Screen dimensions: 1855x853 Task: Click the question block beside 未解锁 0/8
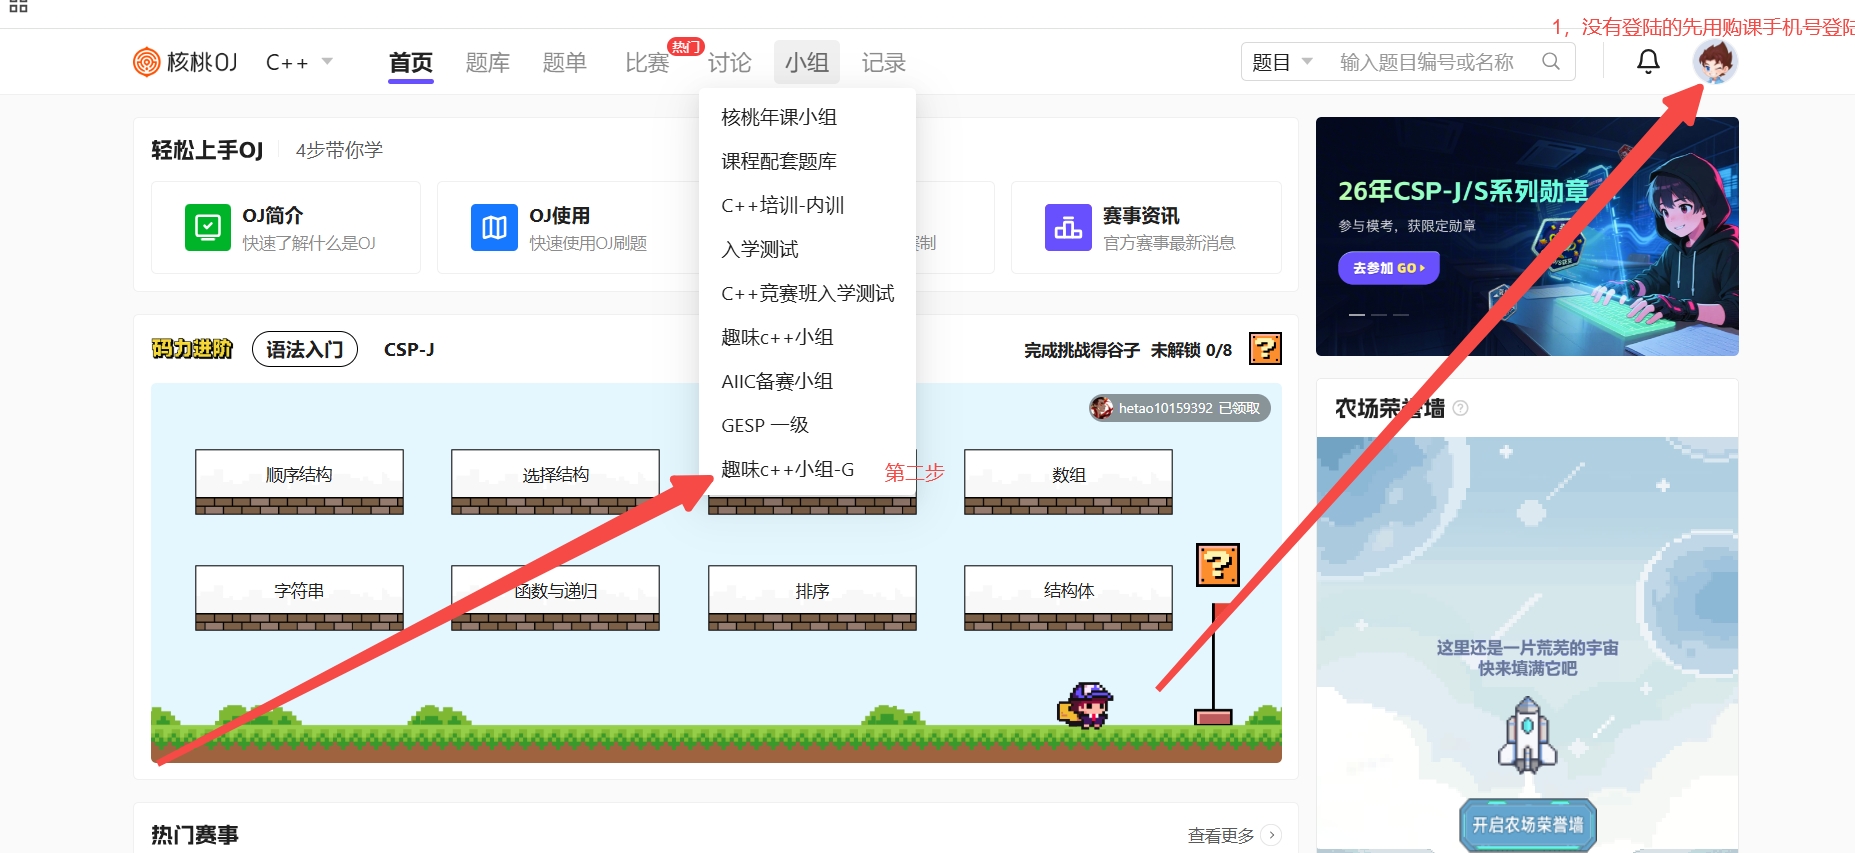(1265, 349)
